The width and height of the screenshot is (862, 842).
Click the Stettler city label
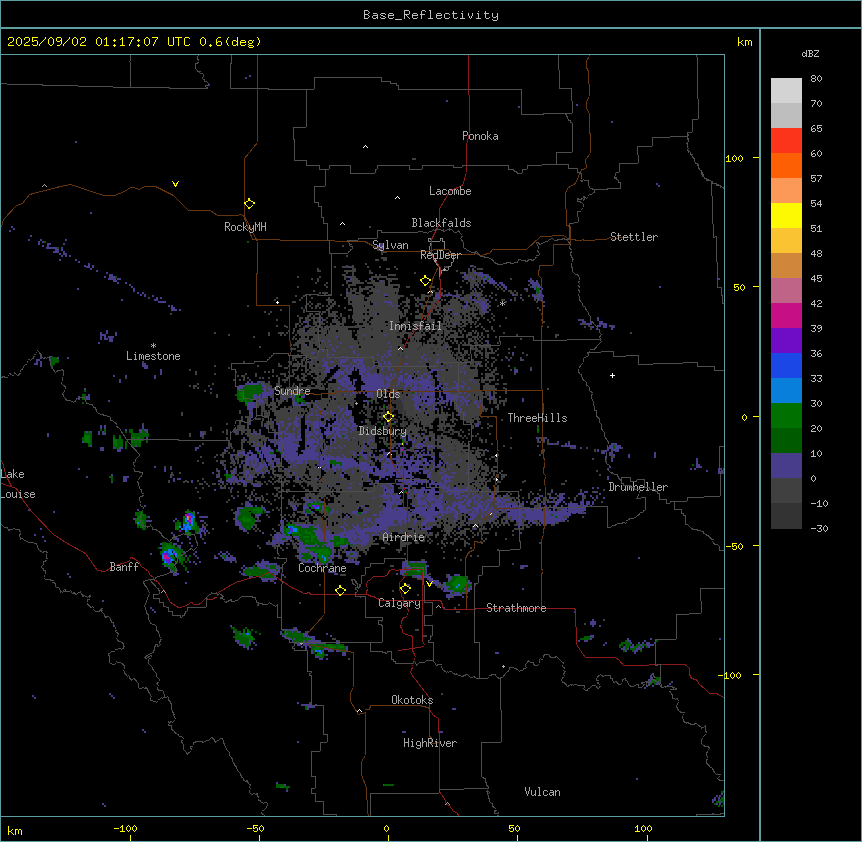(x=634, y=237)
